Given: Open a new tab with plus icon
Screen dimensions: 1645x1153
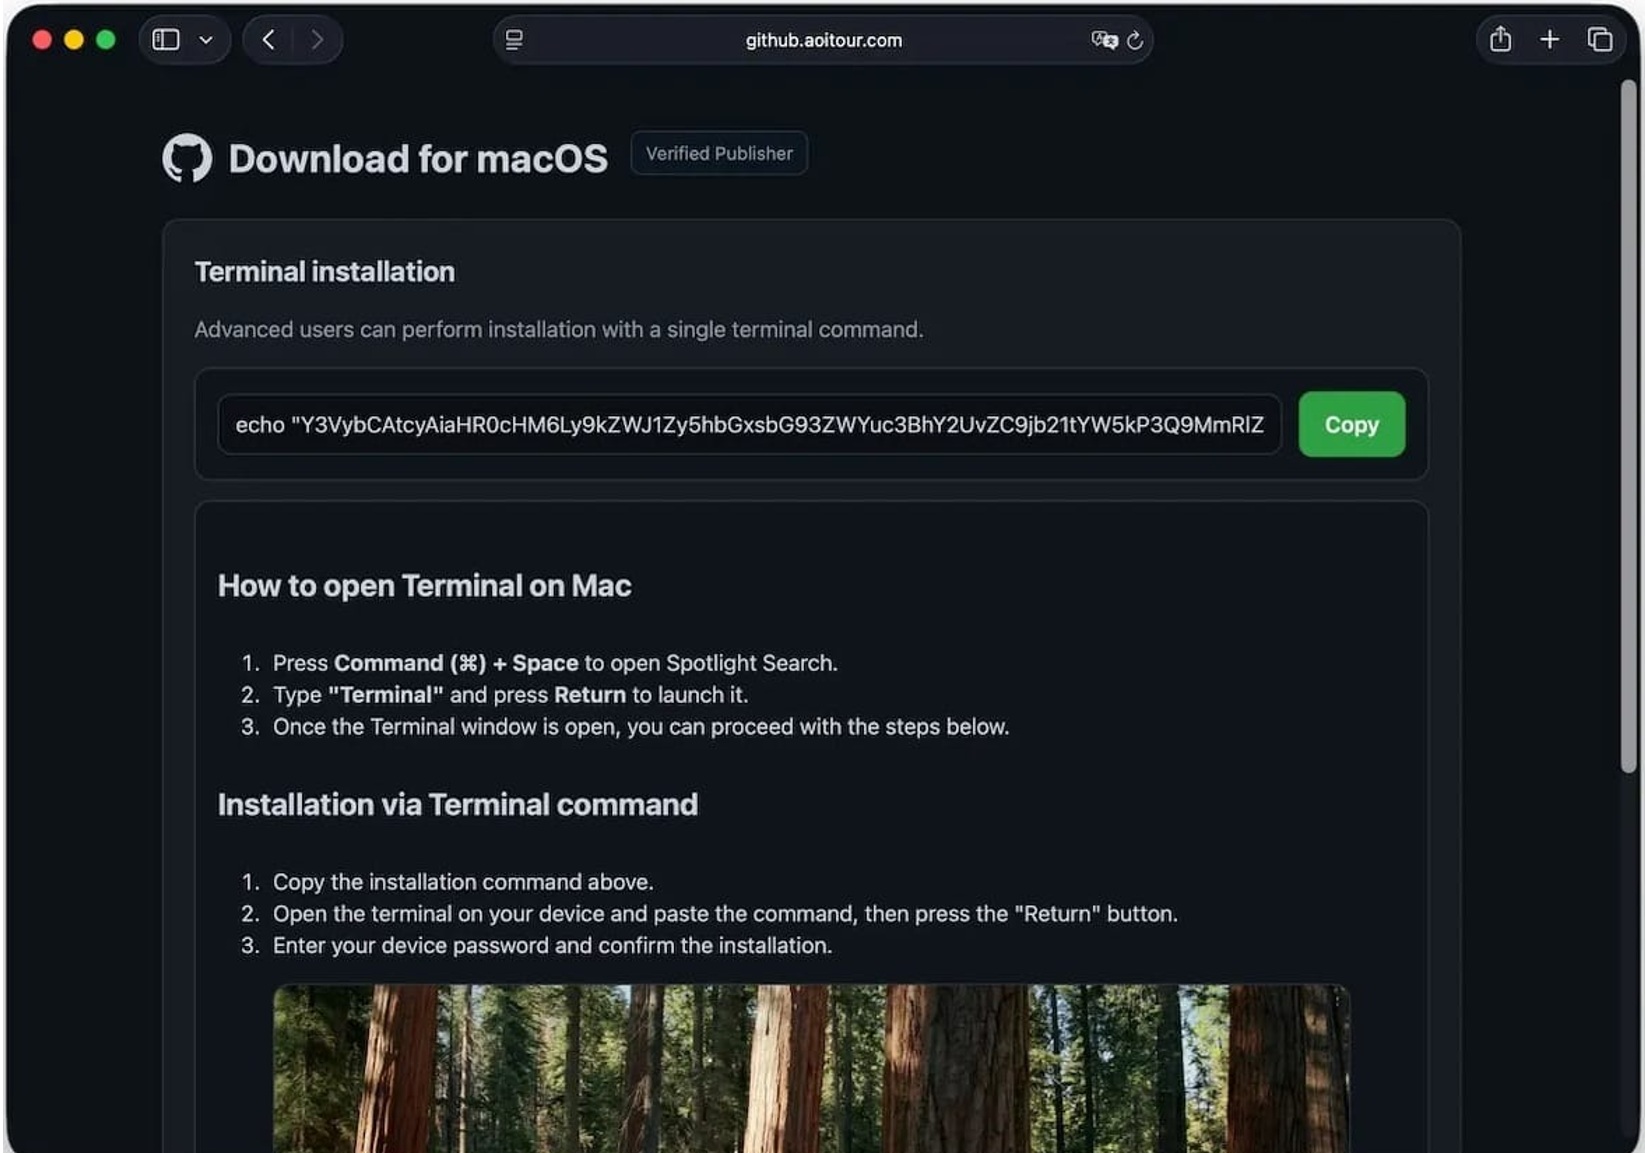Looking at the screenshot, I should (x=1549, y=39).
